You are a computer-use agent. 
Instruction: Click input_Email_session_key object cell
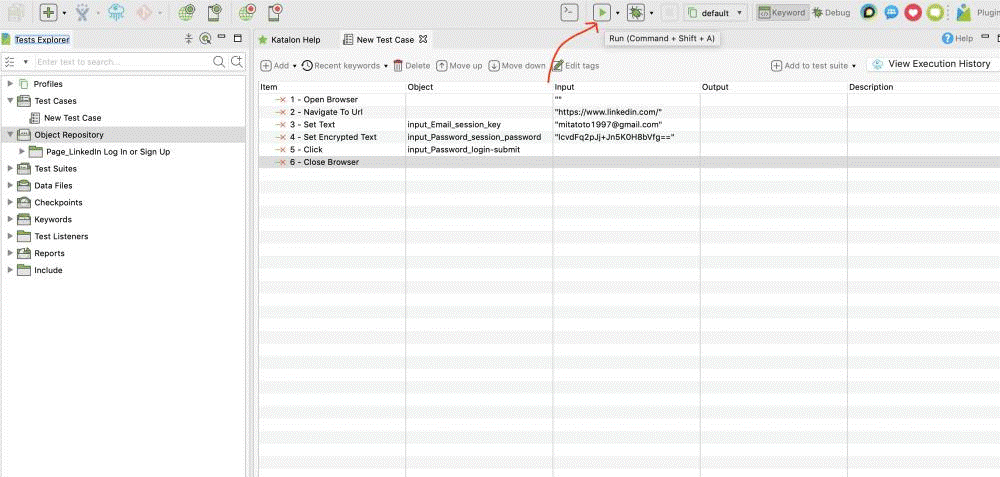(479, 124)
